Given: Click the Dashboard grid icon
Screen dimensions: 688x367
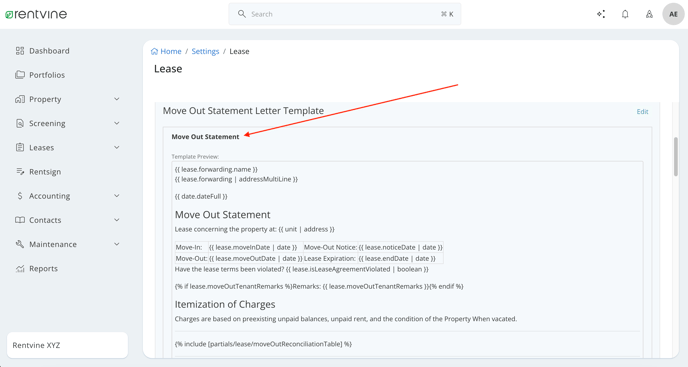Looking at the screenshot, I should [20, 51].
